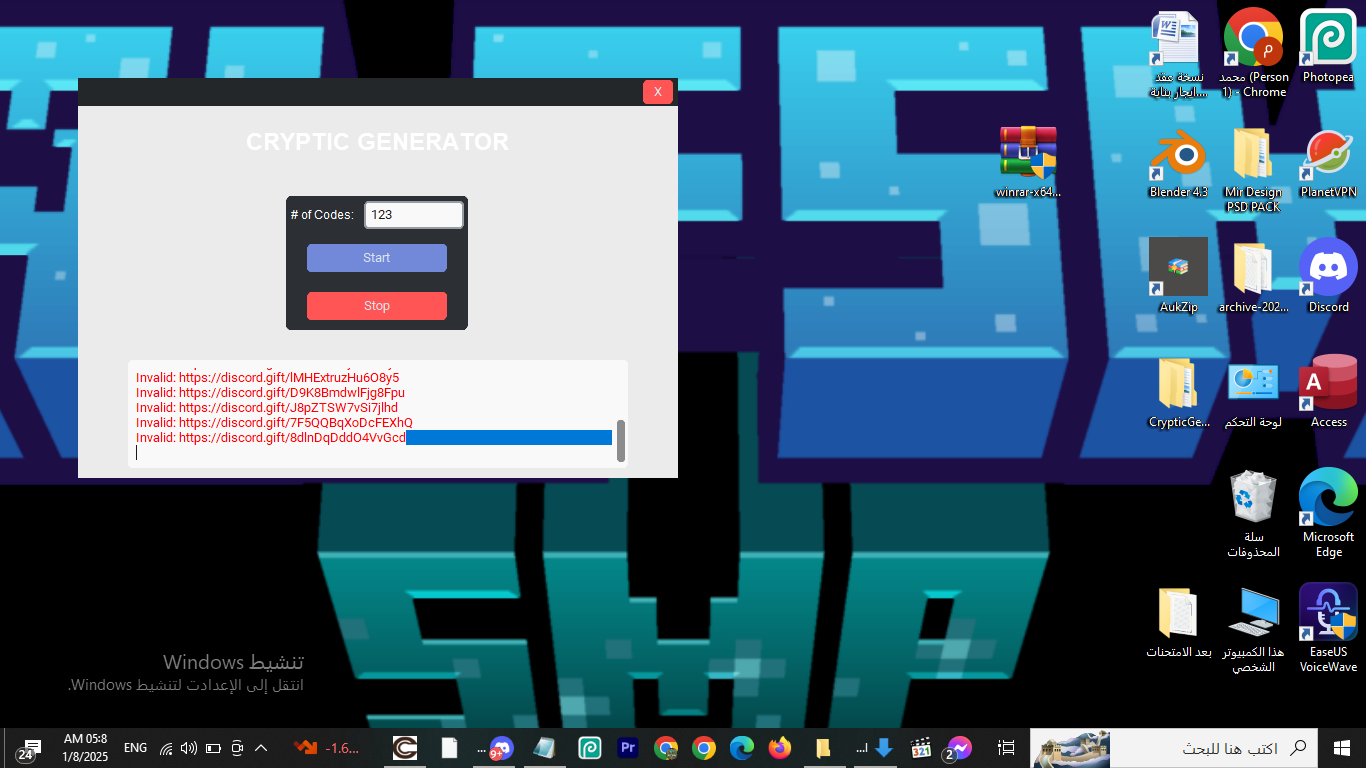Click the invalid link ending J8pZTSW7vSi7jlhd
The height and width of the screenshot is (768, 1366).
click(x=267, y=408)
